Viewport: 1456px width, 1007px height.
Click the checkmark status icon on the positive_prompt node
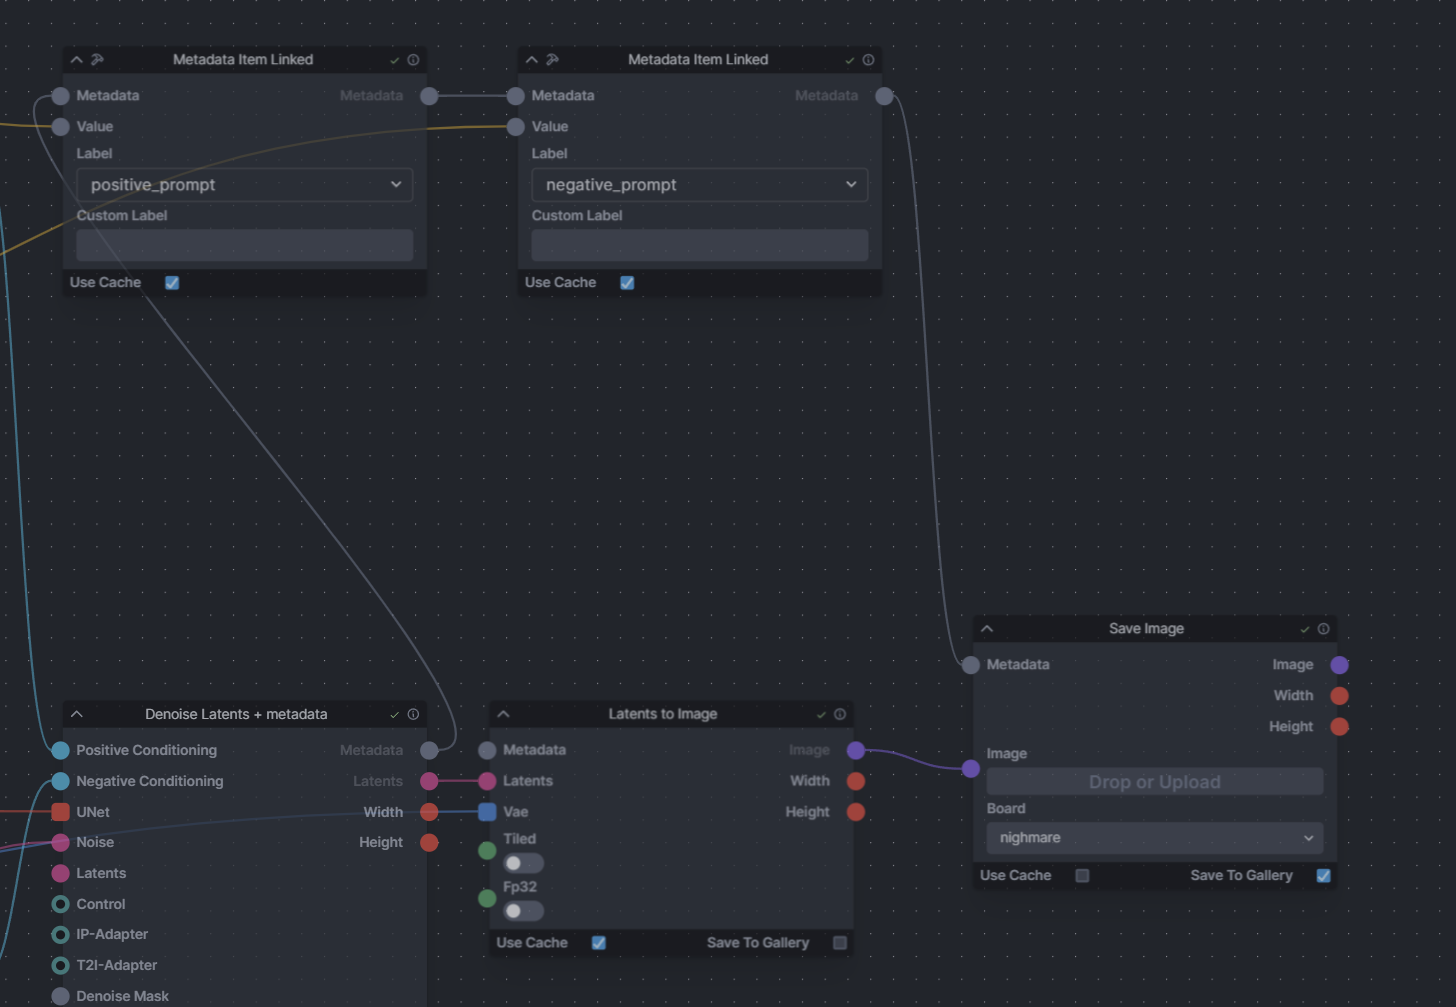[x=394, y=60]
